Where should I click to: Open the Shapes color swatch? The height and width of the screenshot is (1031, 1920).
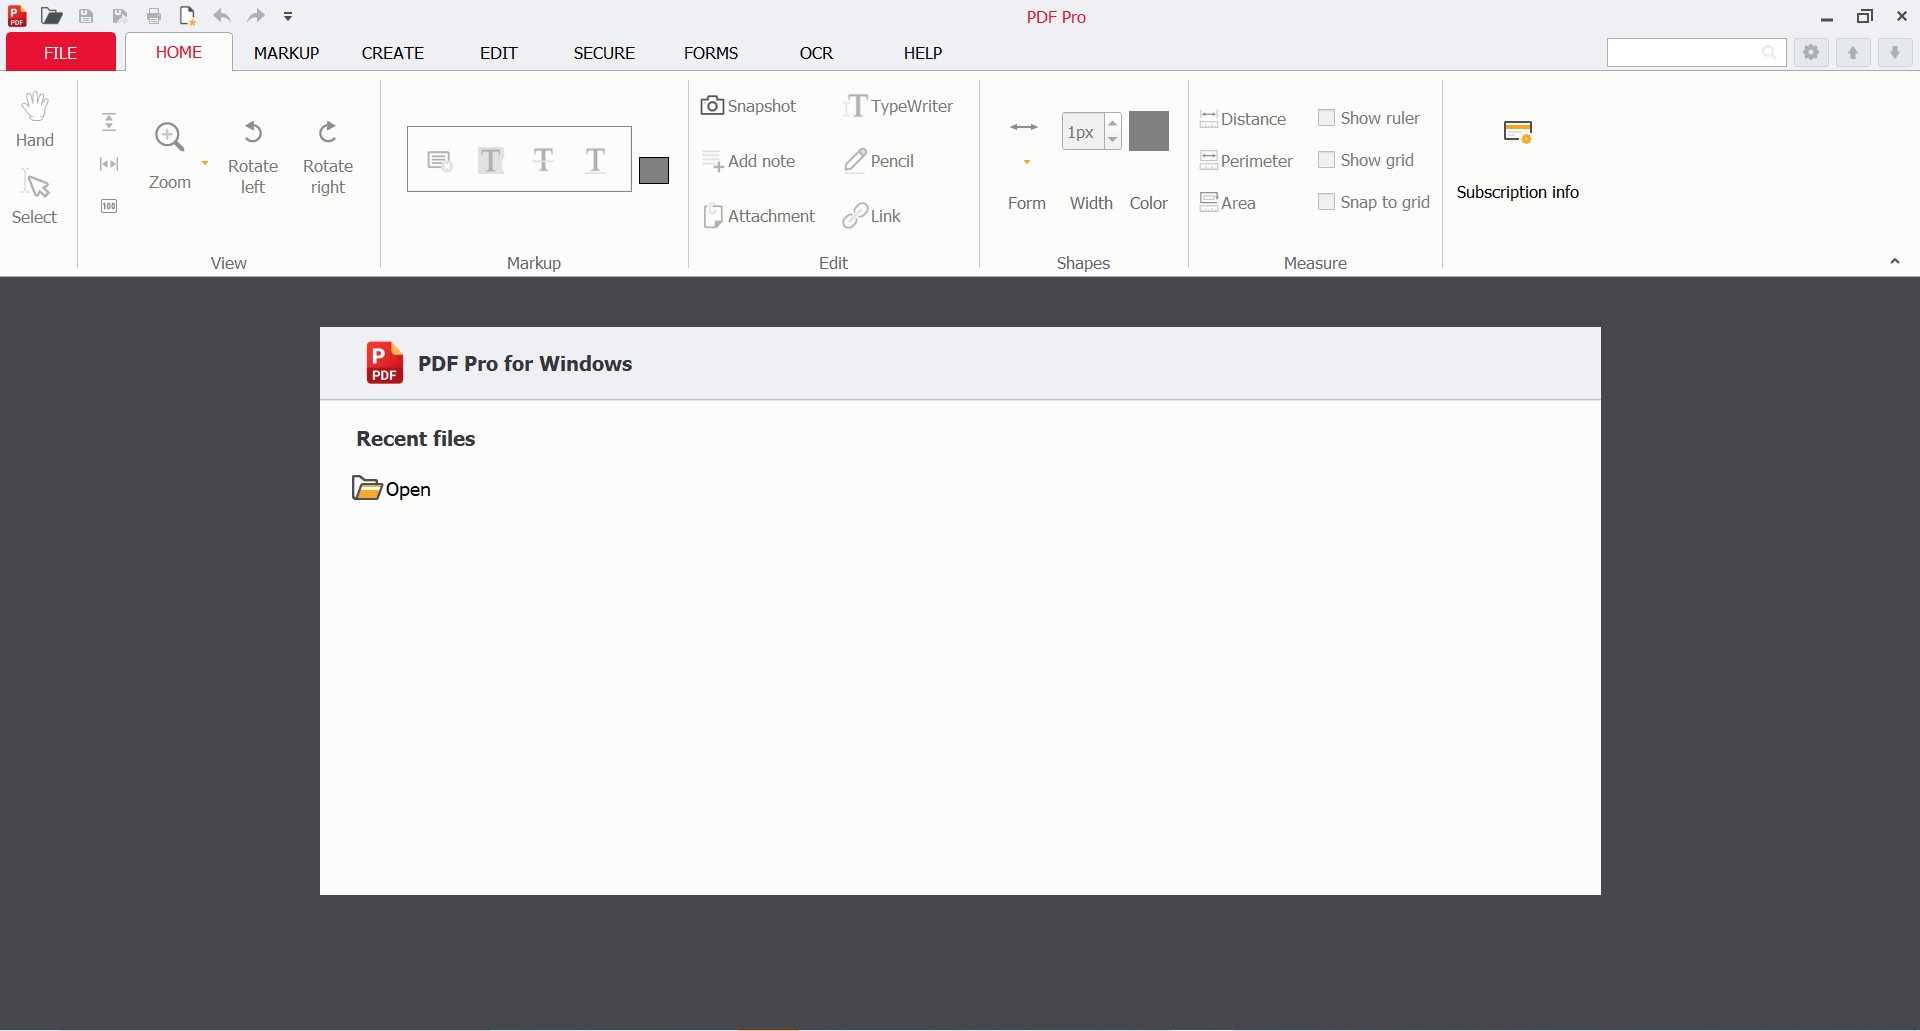1149,131
